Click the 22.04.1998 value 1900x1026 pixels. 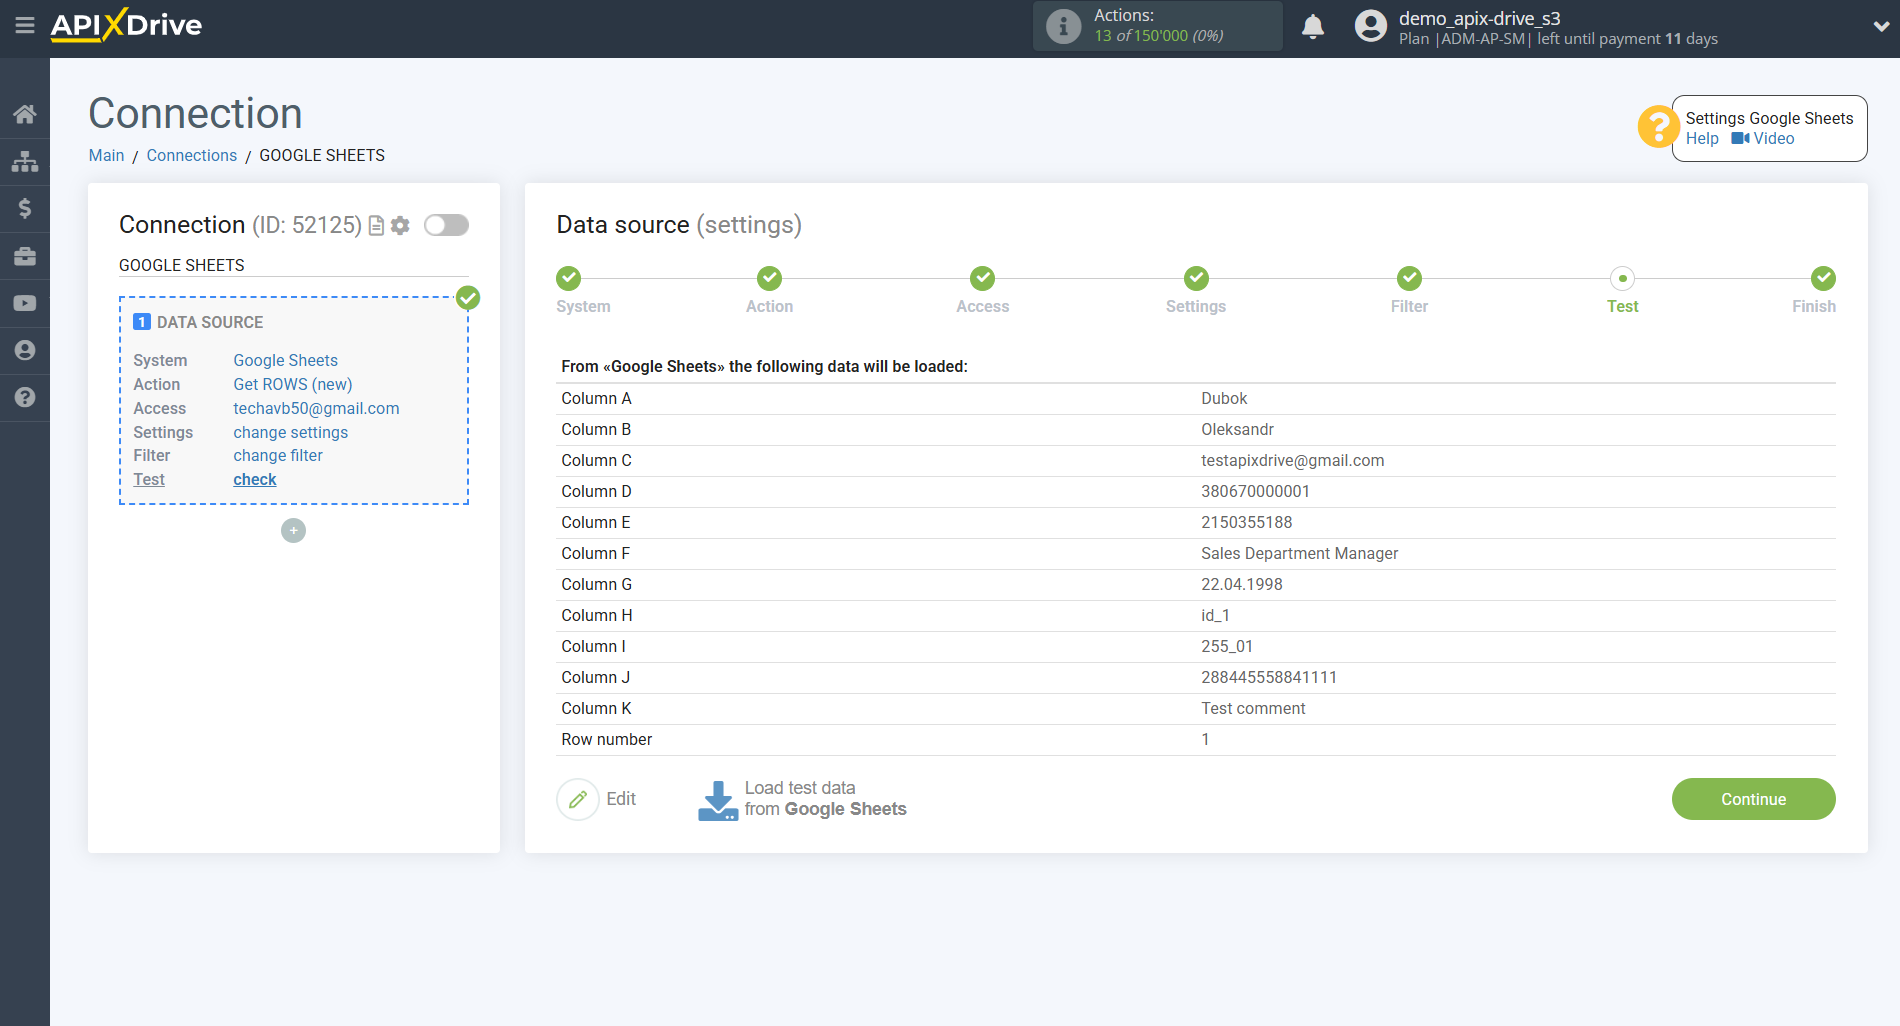point(1241,584)
